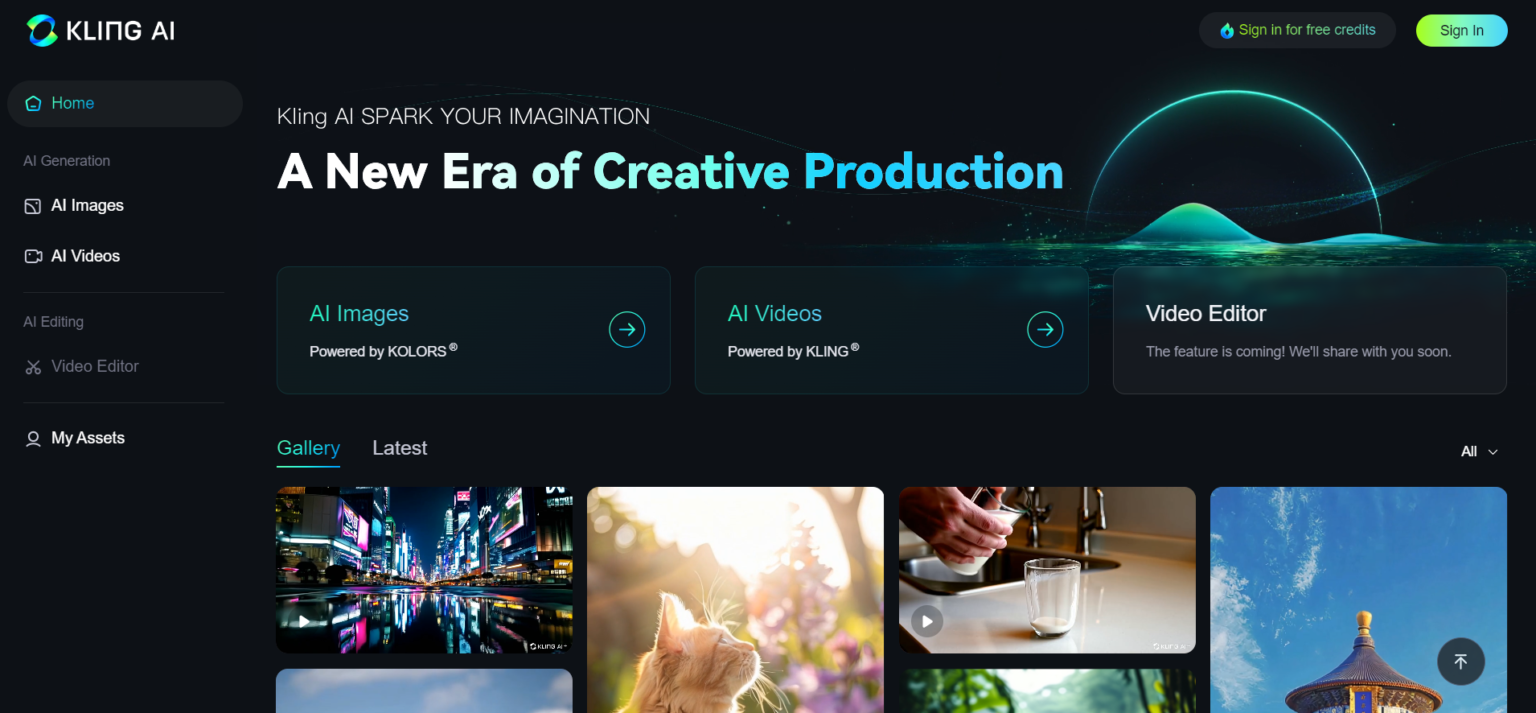Select the Gallery tab

pos(308,448)
